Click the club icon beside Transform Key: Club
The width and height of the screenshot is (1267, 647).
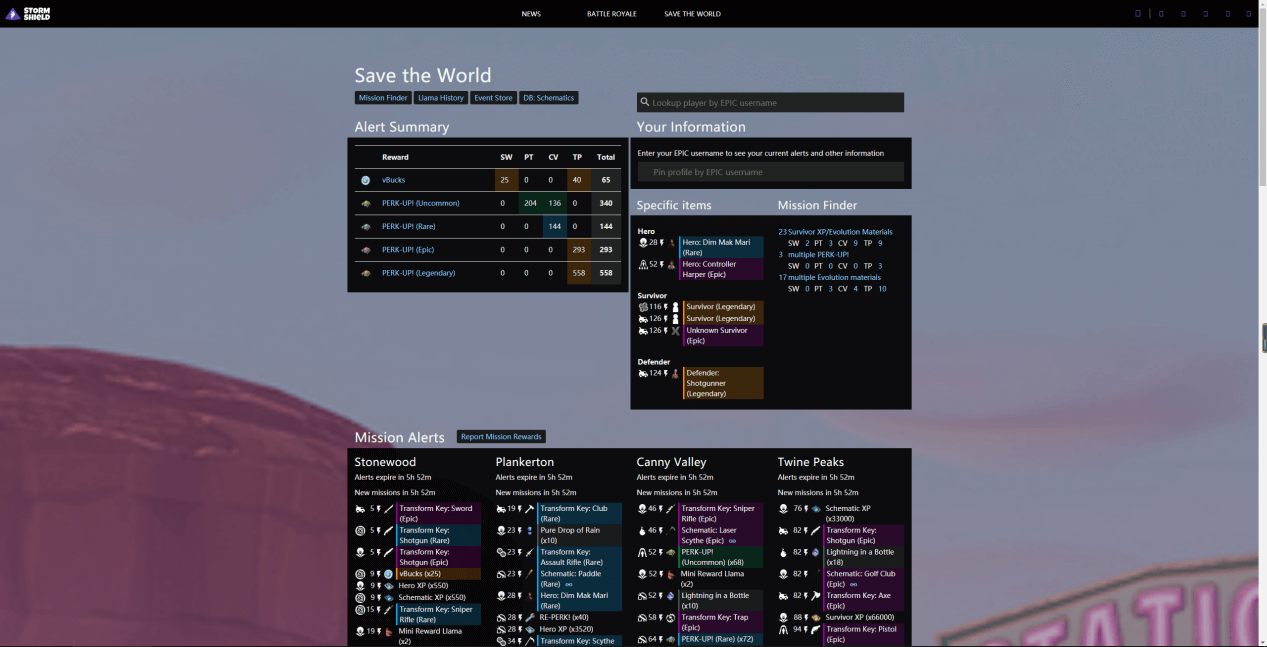[x=530, y=509]
